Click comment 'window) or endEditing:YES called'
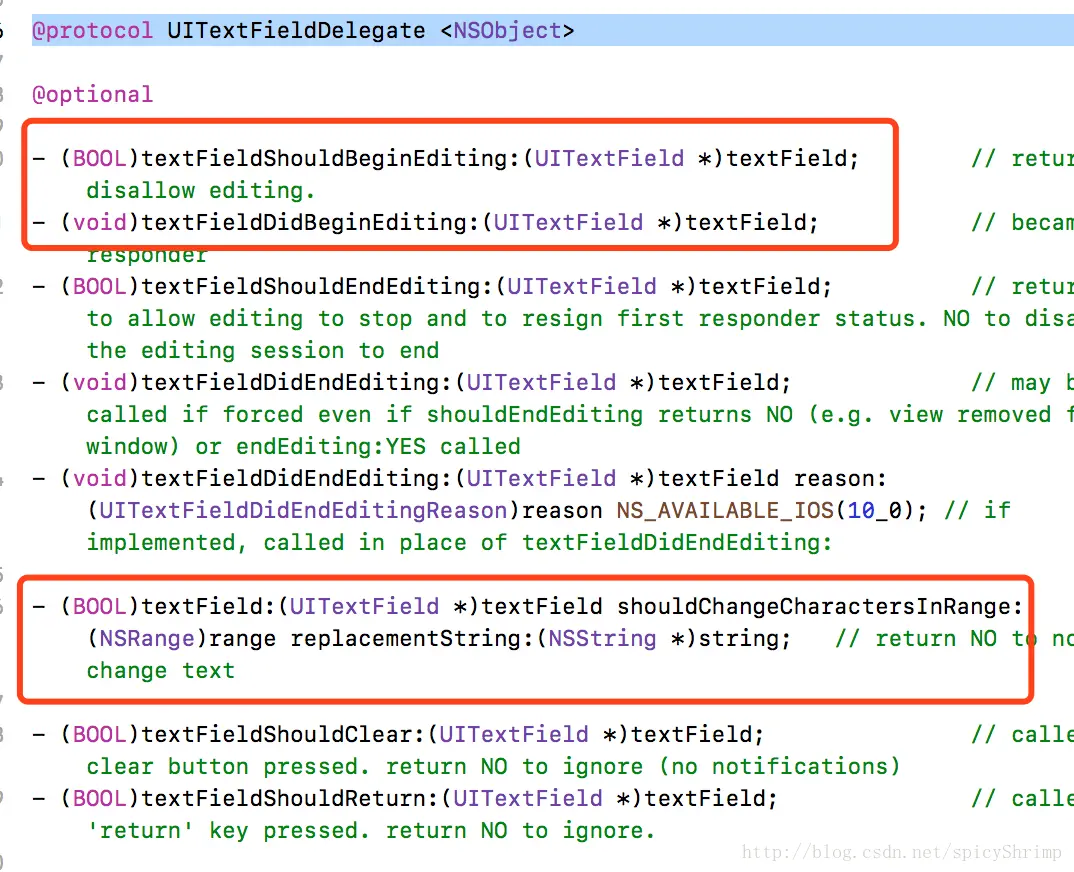1074x872 pixels. 303,447
